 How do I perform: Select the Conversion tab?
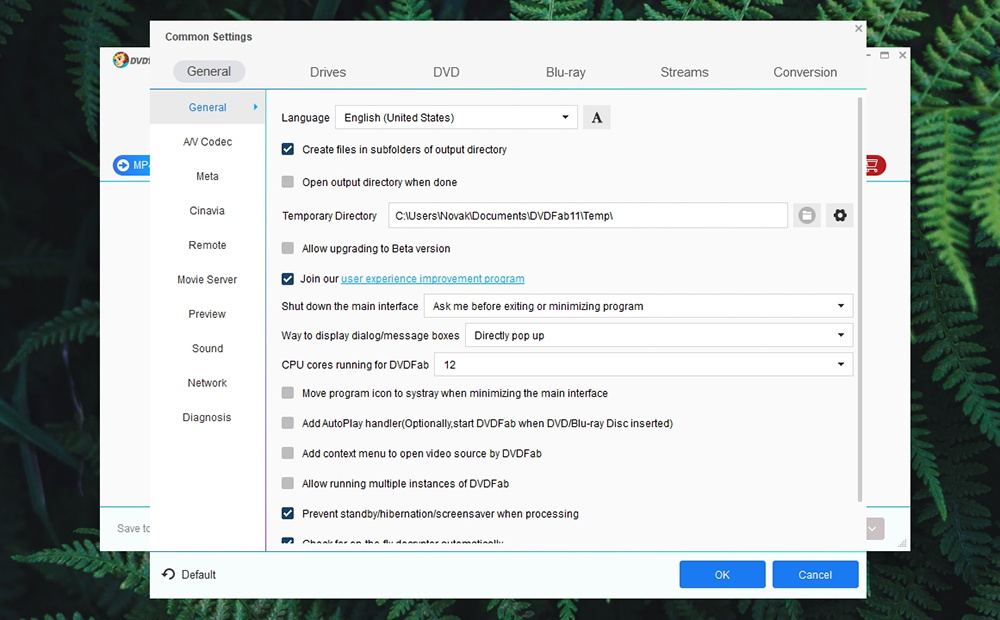pyautogui.click(x=805, y=72)
